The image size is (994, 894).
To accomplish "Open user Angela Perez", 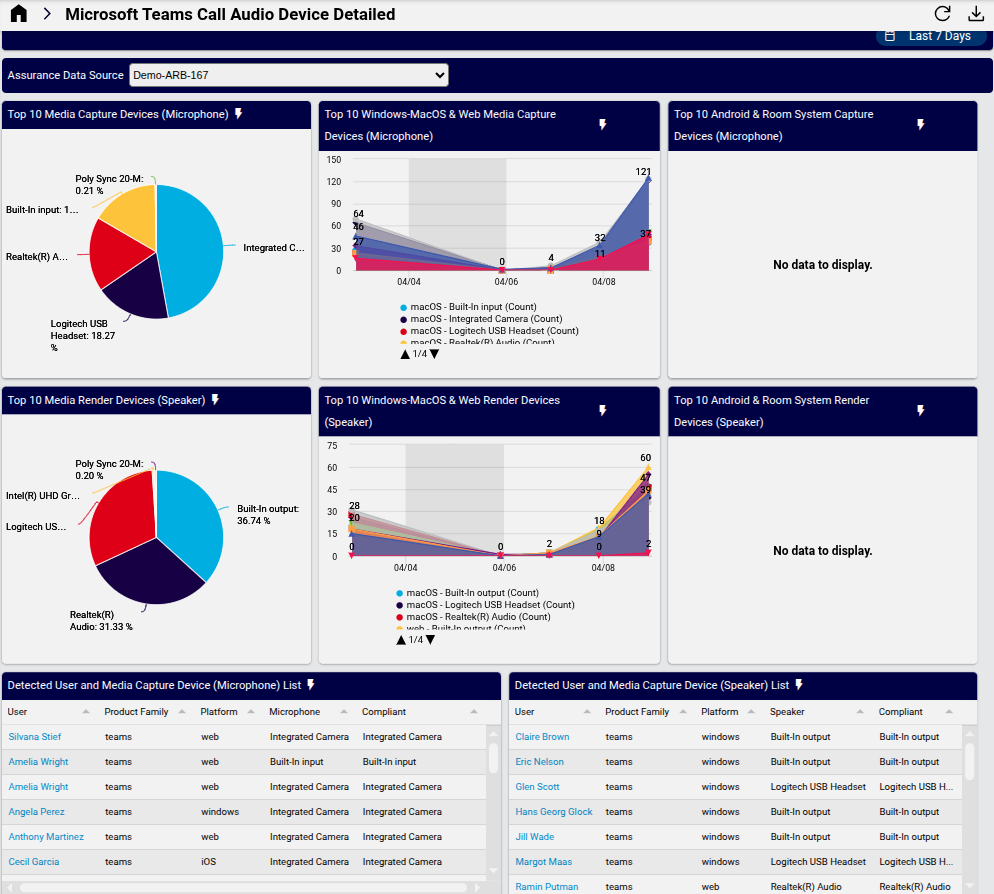I will 37,812.
